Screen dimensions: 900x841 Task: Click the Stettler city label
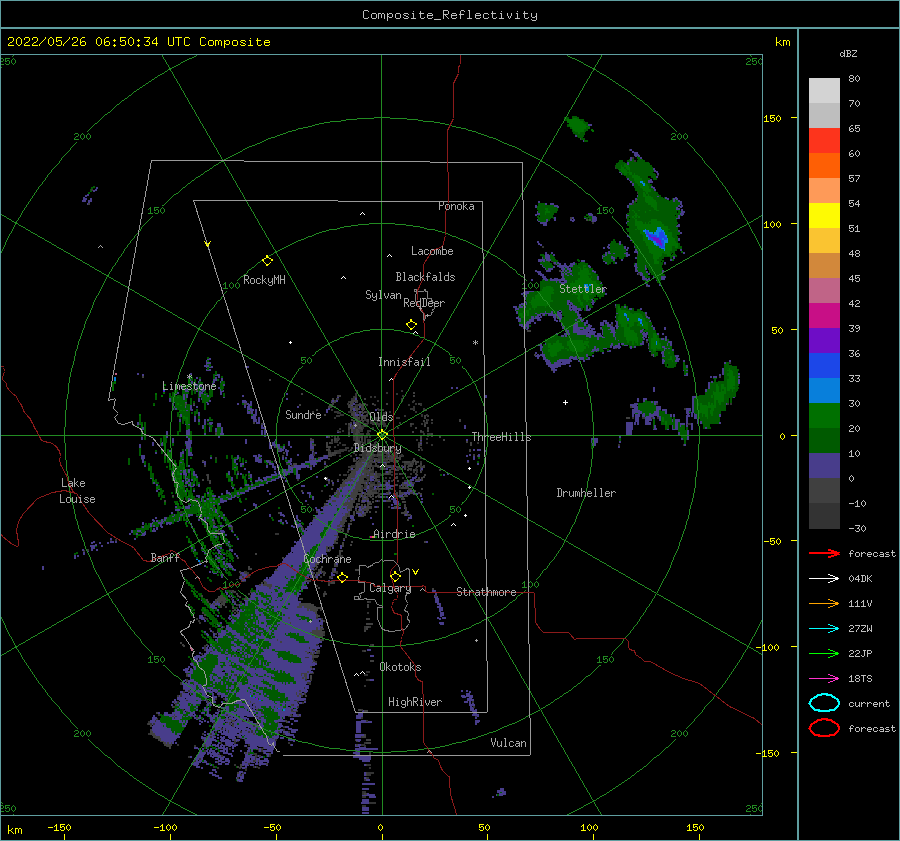pyautogui.click(x=583, y=289)
